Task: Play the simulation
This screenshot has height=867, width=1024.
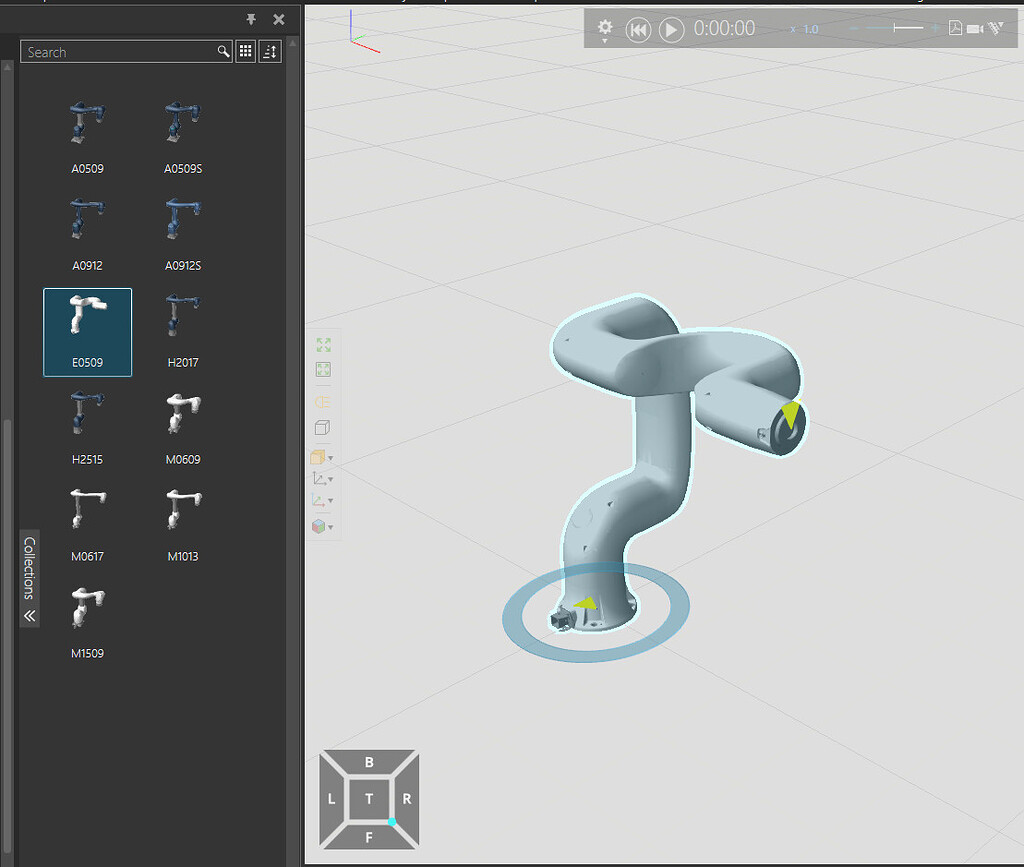Action: tap(671, 30)
